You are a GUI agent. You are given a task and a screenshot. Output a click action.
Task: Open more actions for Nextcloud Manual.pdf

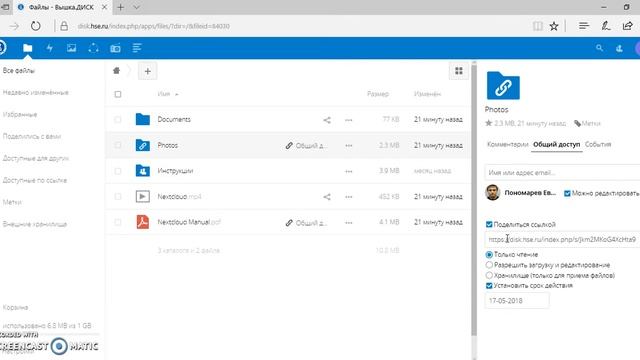click(x=349, y=223)
